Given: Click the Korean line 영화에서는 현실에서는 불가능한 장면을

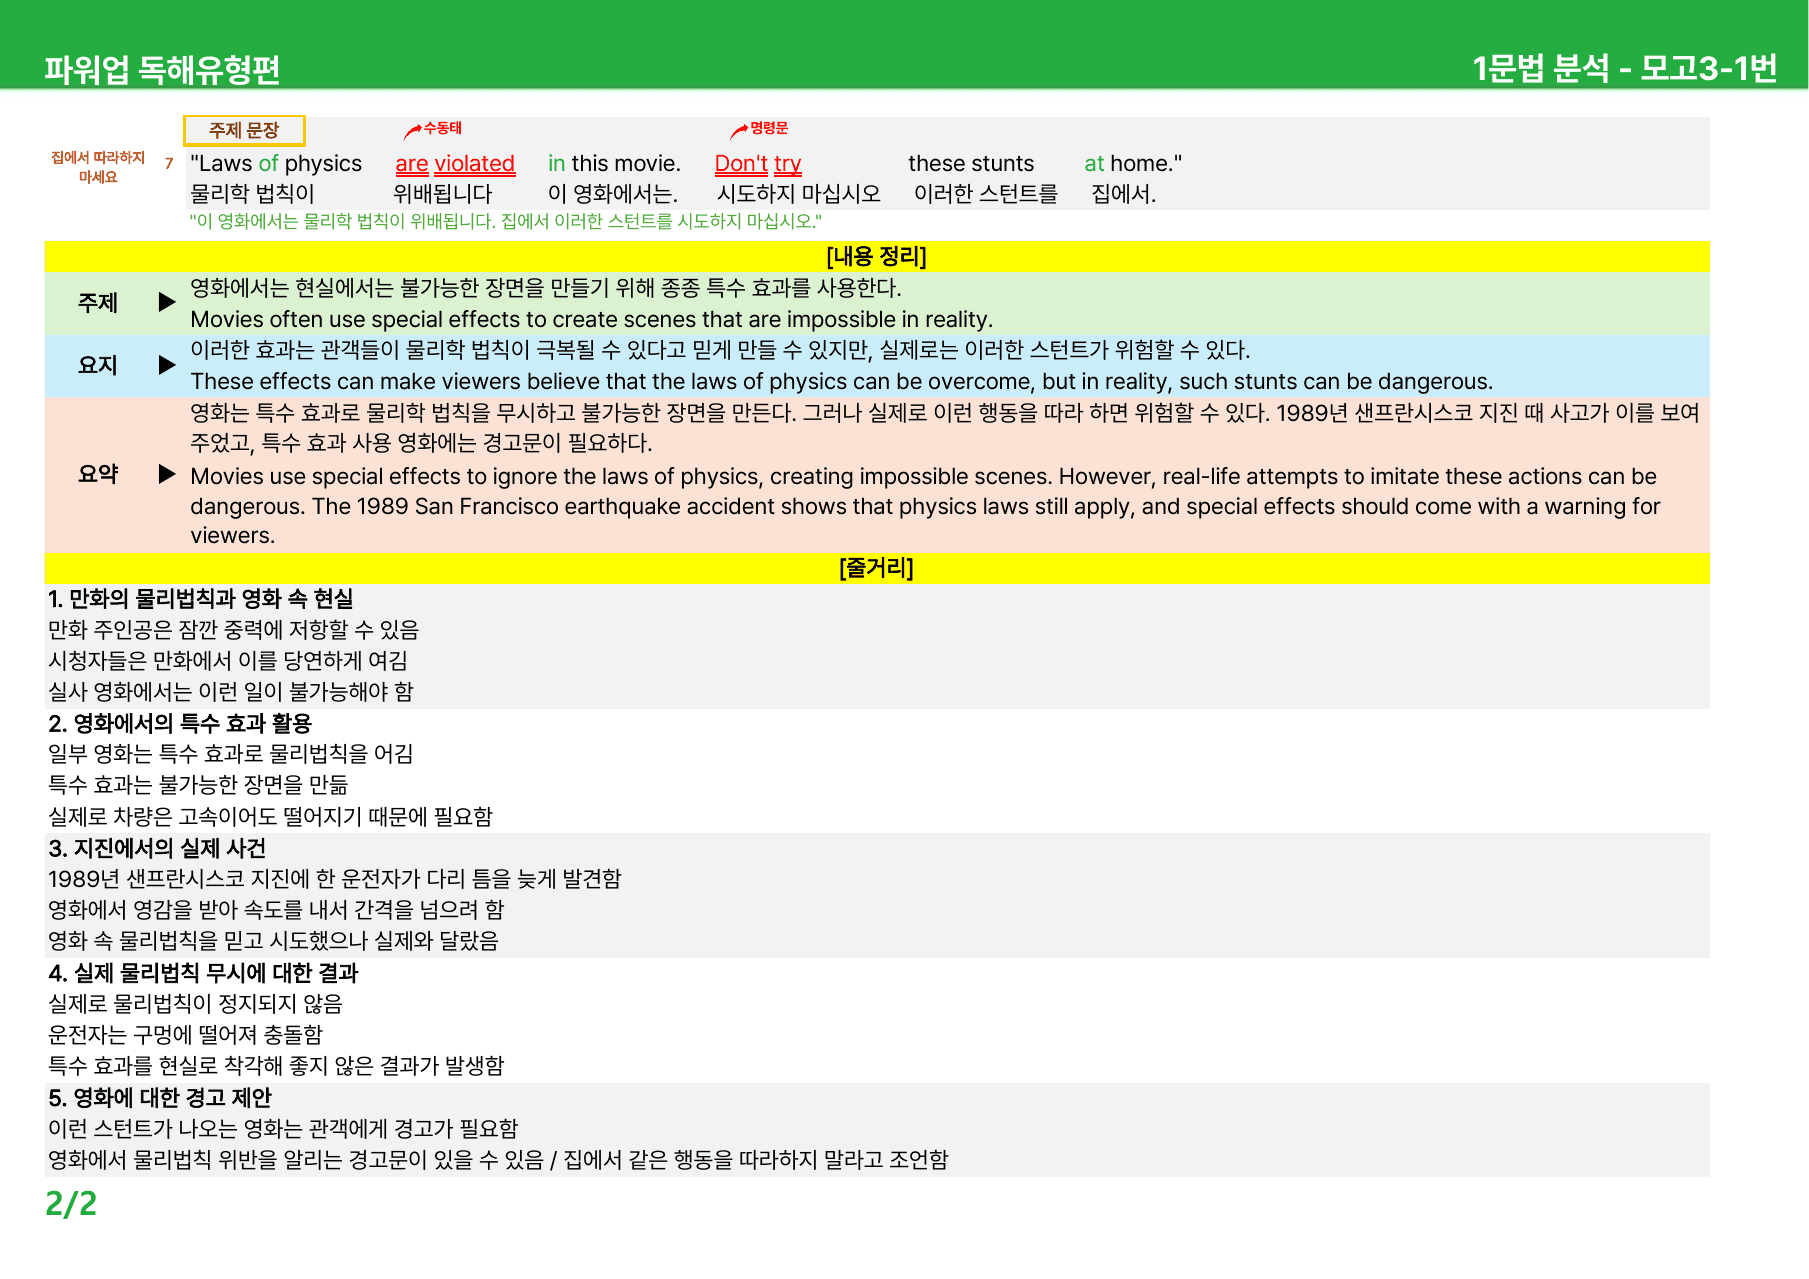Looking at the screenshot, I should click(x=546, y=288).
